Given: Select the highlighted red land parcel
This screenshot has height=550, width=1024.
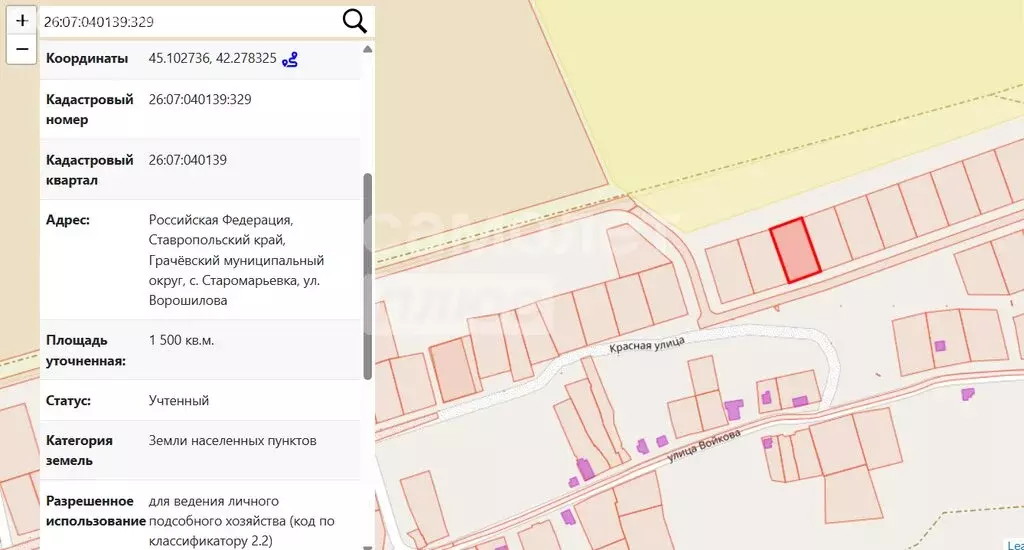Looking at the screenshot, I should [x=795, y=250].
